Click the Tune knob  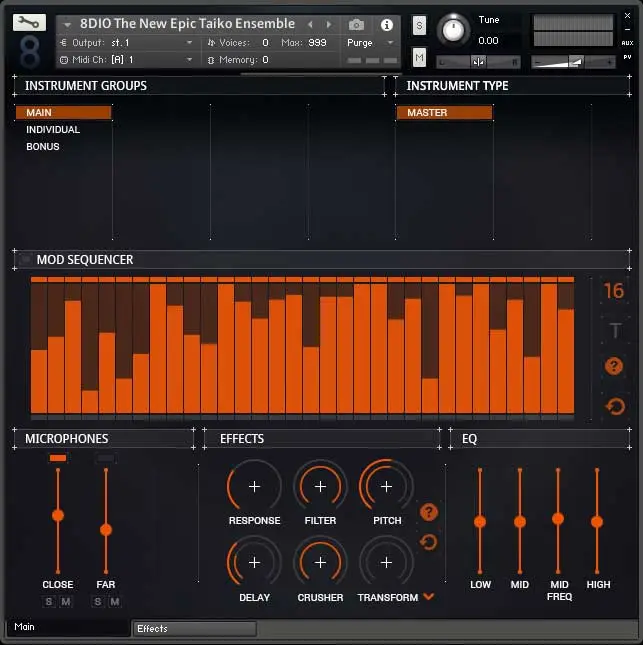tap(453, 30)
